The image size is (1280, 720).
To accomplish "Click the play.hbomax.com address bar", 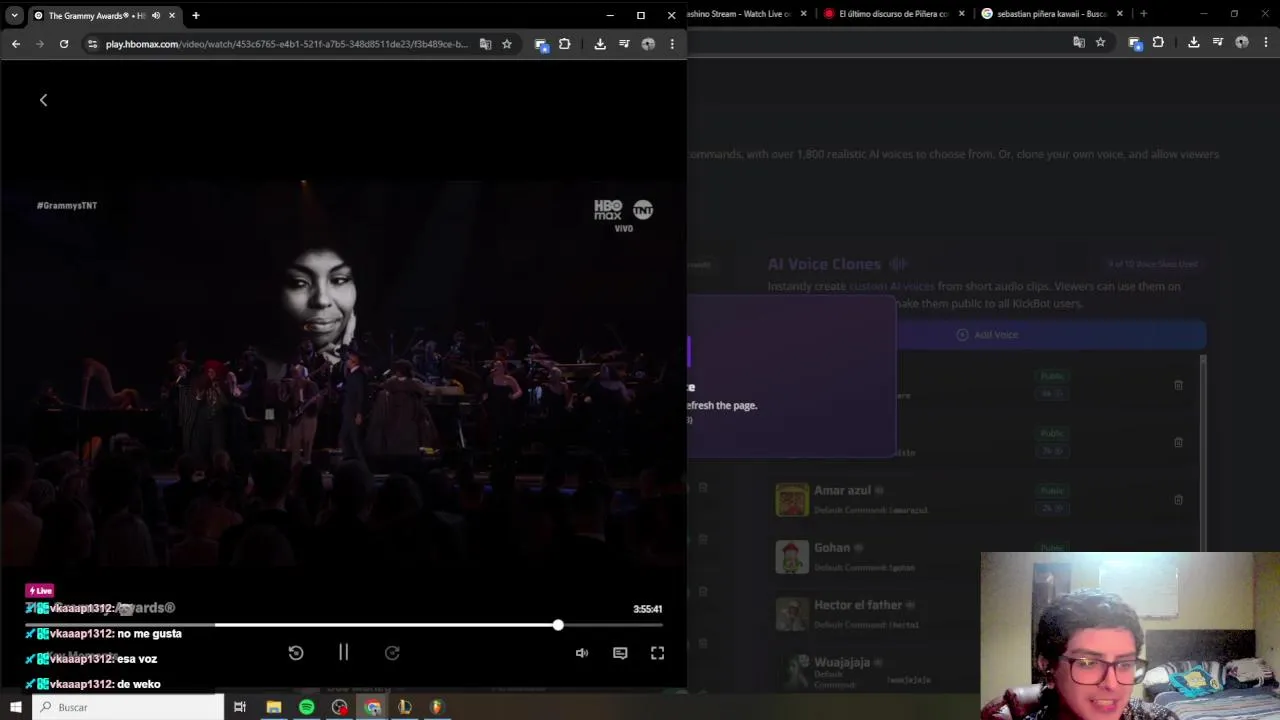I will [x=286, y=44].
